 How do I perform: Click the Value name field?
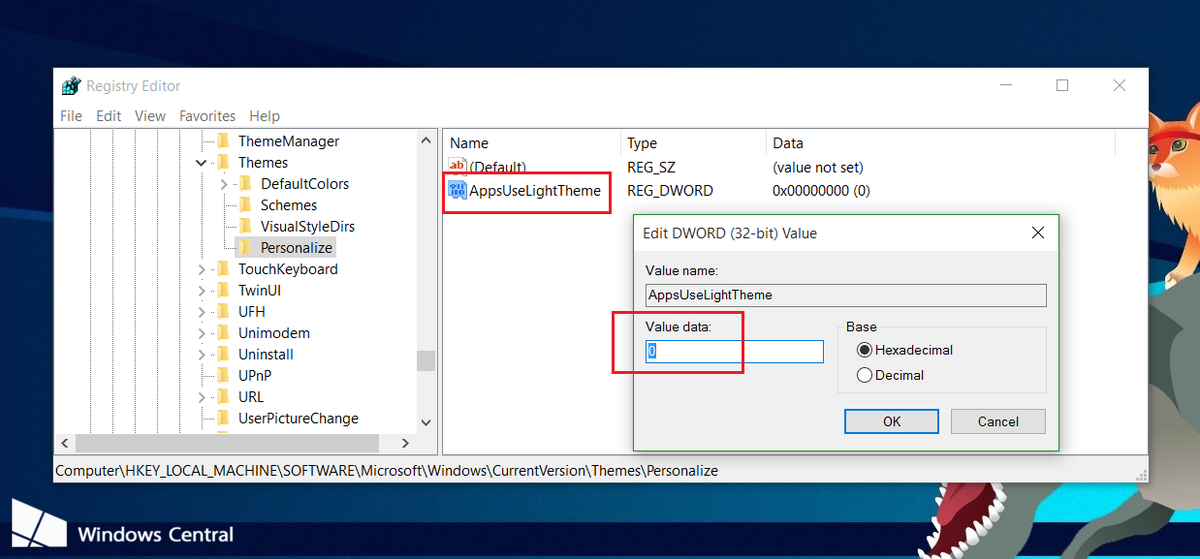pyautogui.click(x=845, y=295)
